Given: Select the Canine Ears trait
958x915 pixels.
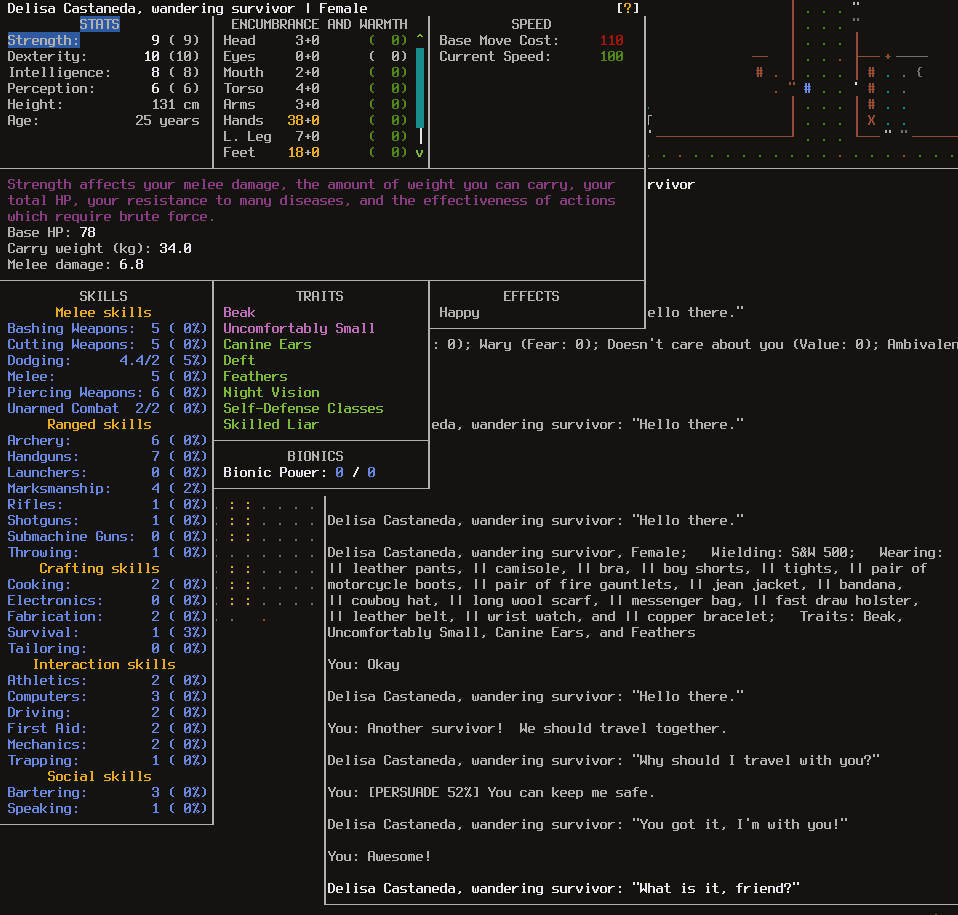Looking at the screenshot, I should click(x=267, y=344).
